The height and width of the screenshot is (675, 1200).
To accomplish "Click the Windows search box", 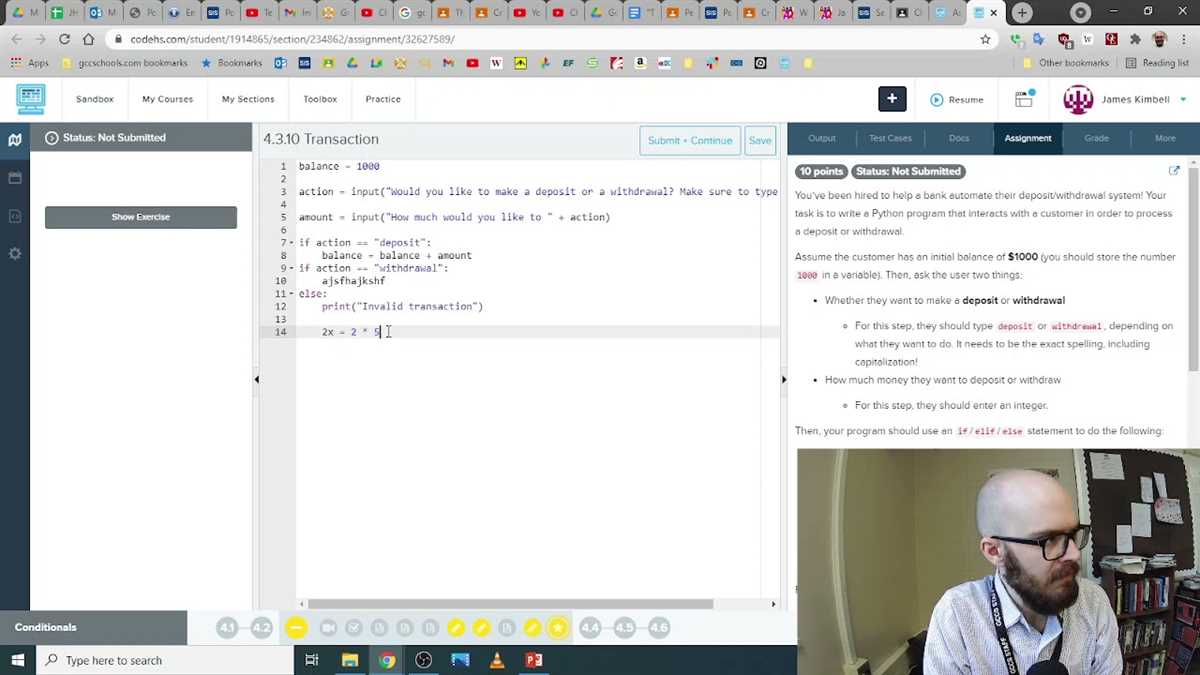I will (167, 660).
